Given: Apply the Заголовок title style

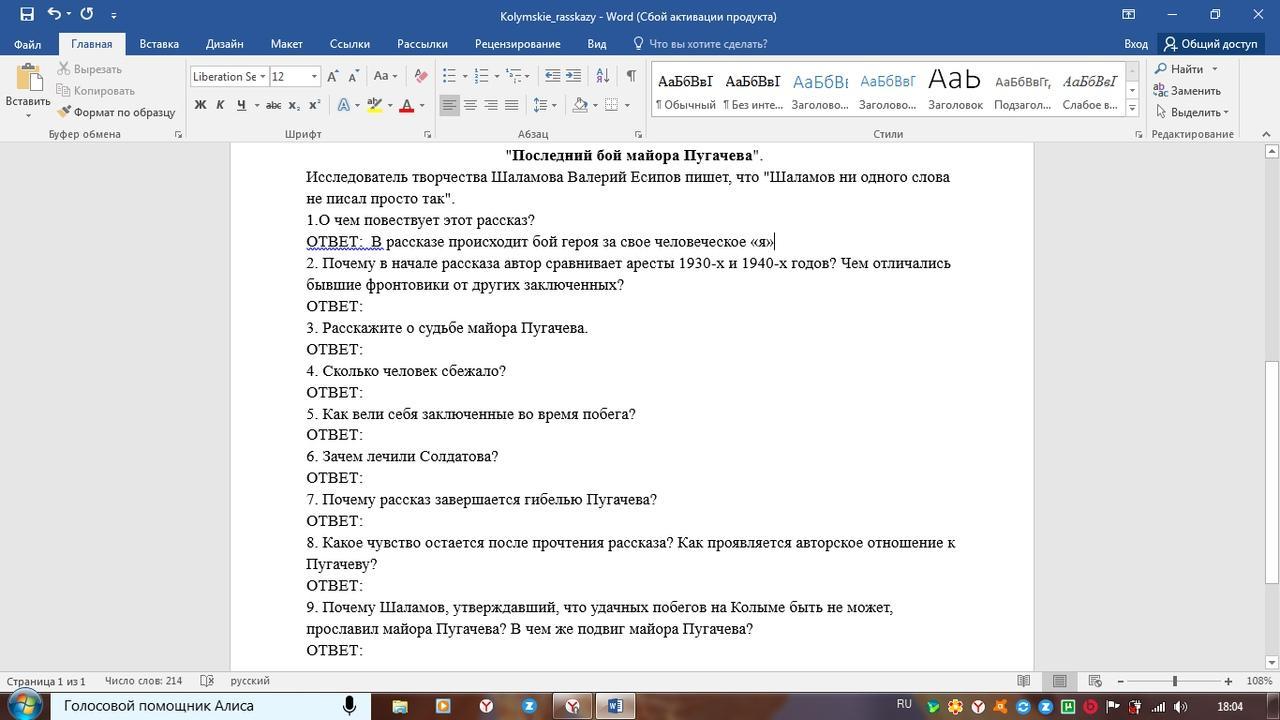Looking at the screenshot, I should pos(955,89).
